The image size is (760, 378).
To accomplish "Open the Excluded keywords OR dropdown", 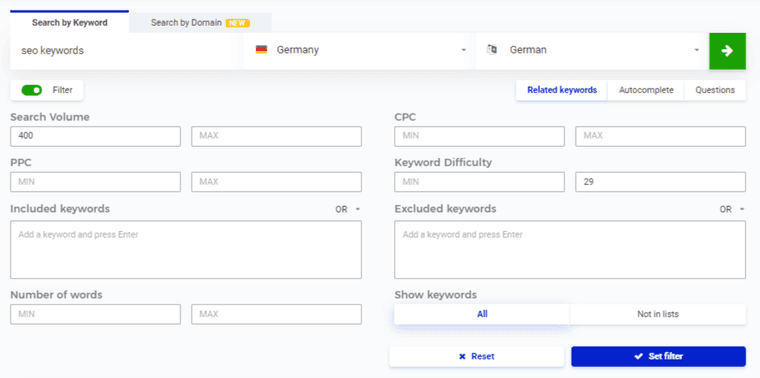I will point(732,209).
